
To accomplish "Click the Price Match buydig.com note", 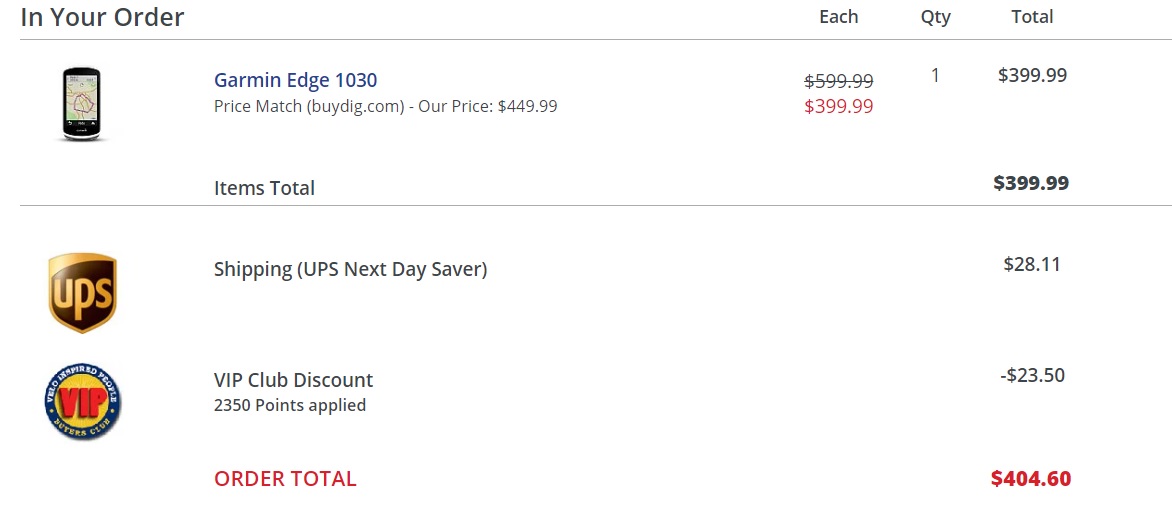I will pyautogui.click(x=386, y=106).
